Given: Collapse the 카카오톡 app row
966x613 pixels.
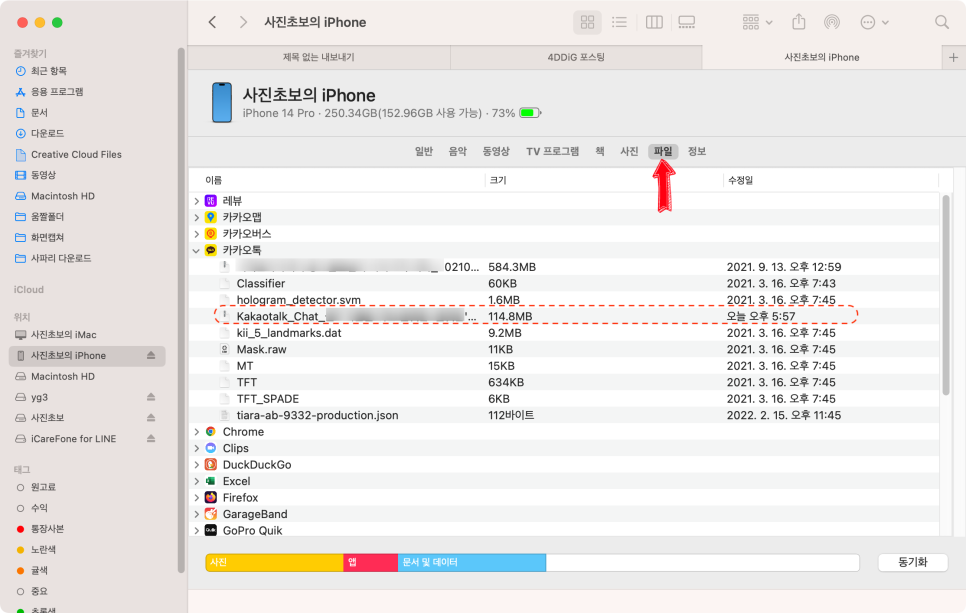Looking at the screenshot, I should (197, 250).
